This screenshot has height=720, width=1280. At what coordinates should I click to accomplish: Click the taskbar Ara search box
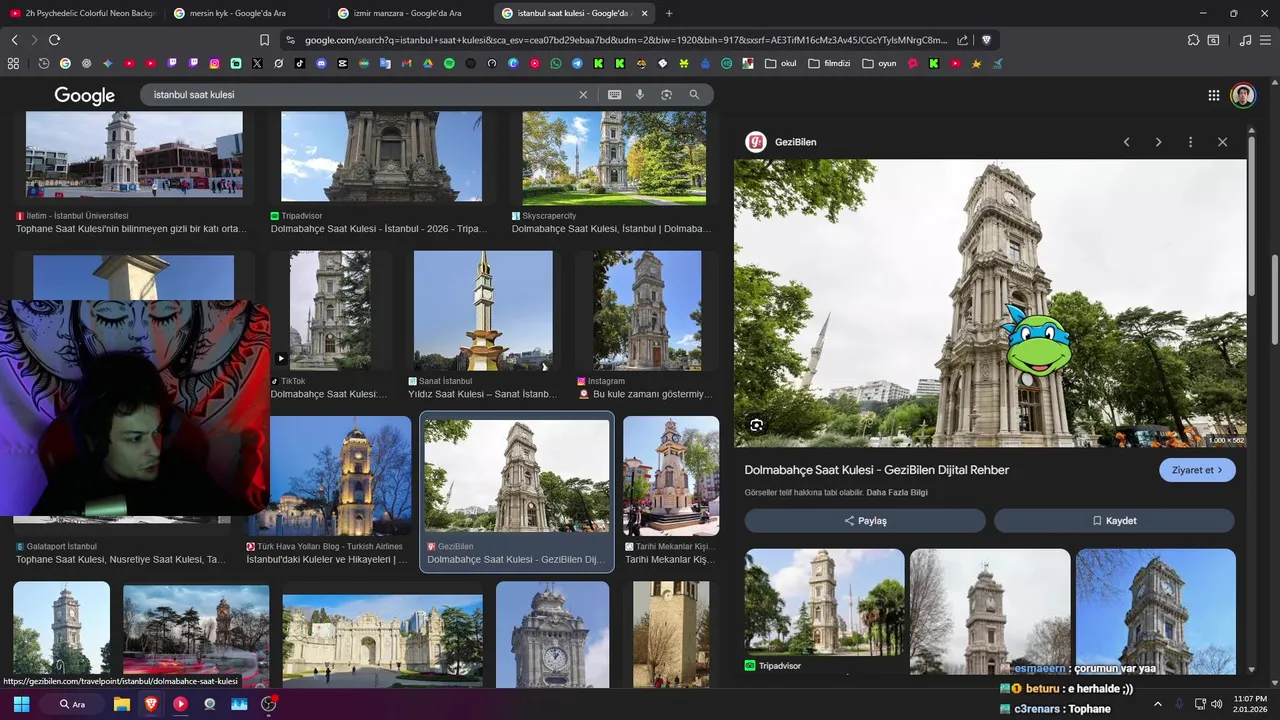point(72,704)
